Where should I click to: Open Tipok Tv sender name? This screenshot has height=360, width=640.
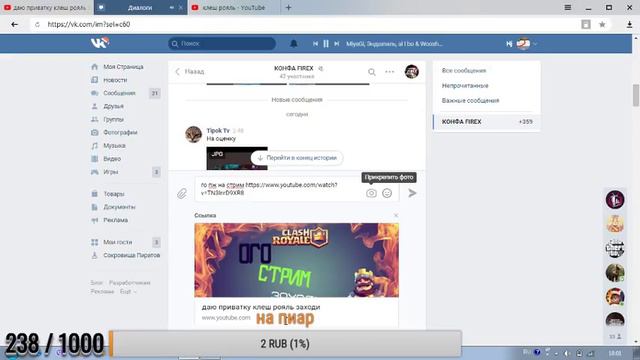218,131
